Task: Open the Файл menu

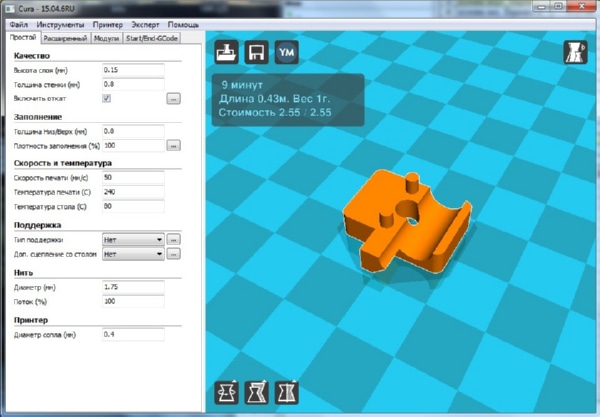Action: [19, 24]
